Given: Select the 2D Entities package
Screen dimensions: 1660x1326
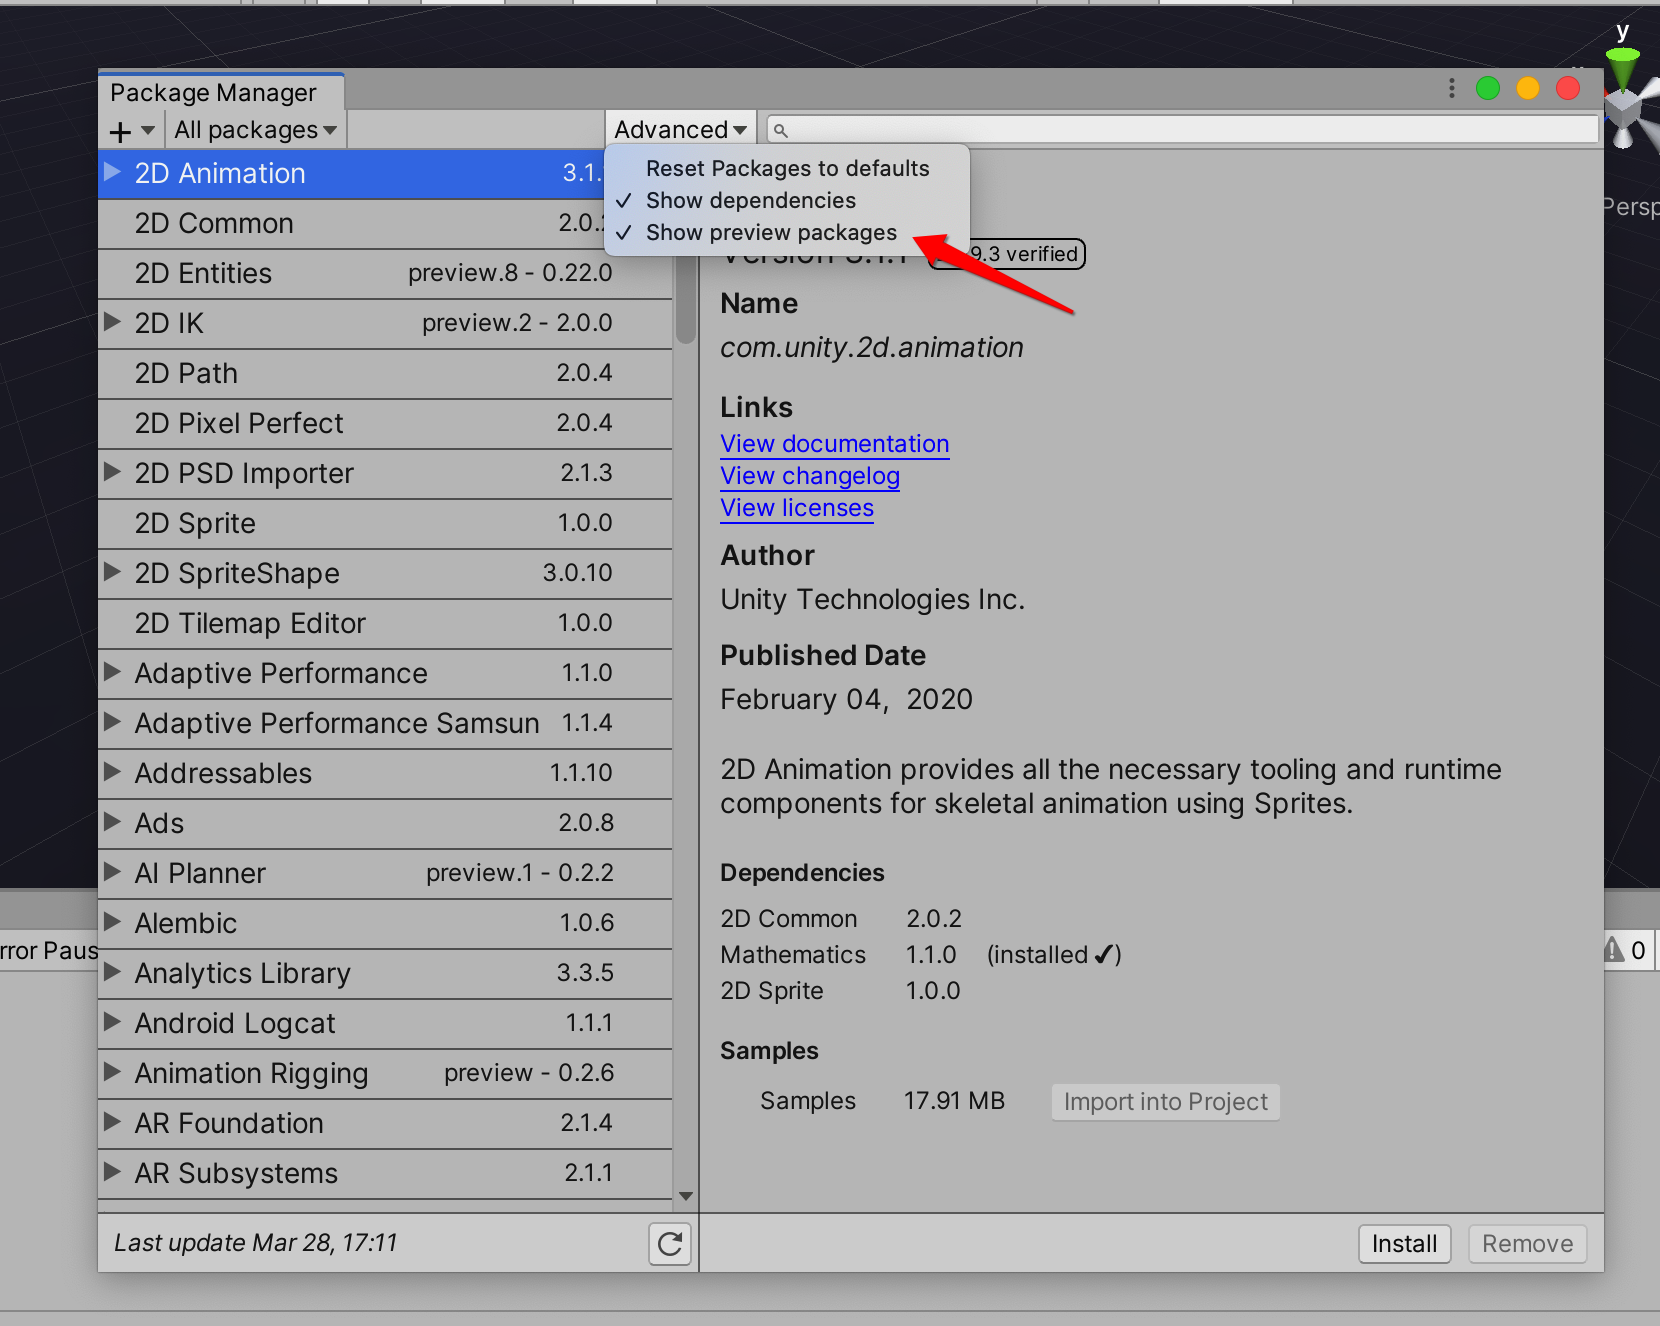Looking at the screenshot, I should coord(385,274).
